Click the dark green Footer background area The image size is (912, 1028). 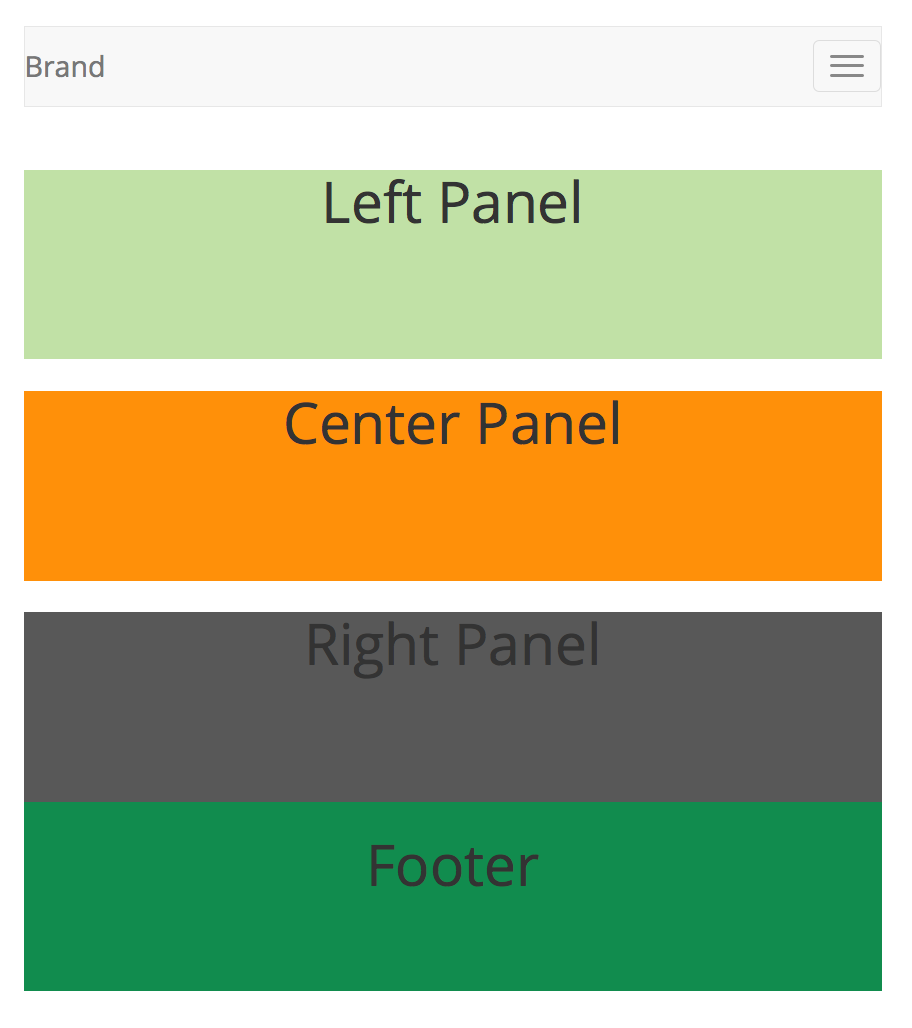452,944
